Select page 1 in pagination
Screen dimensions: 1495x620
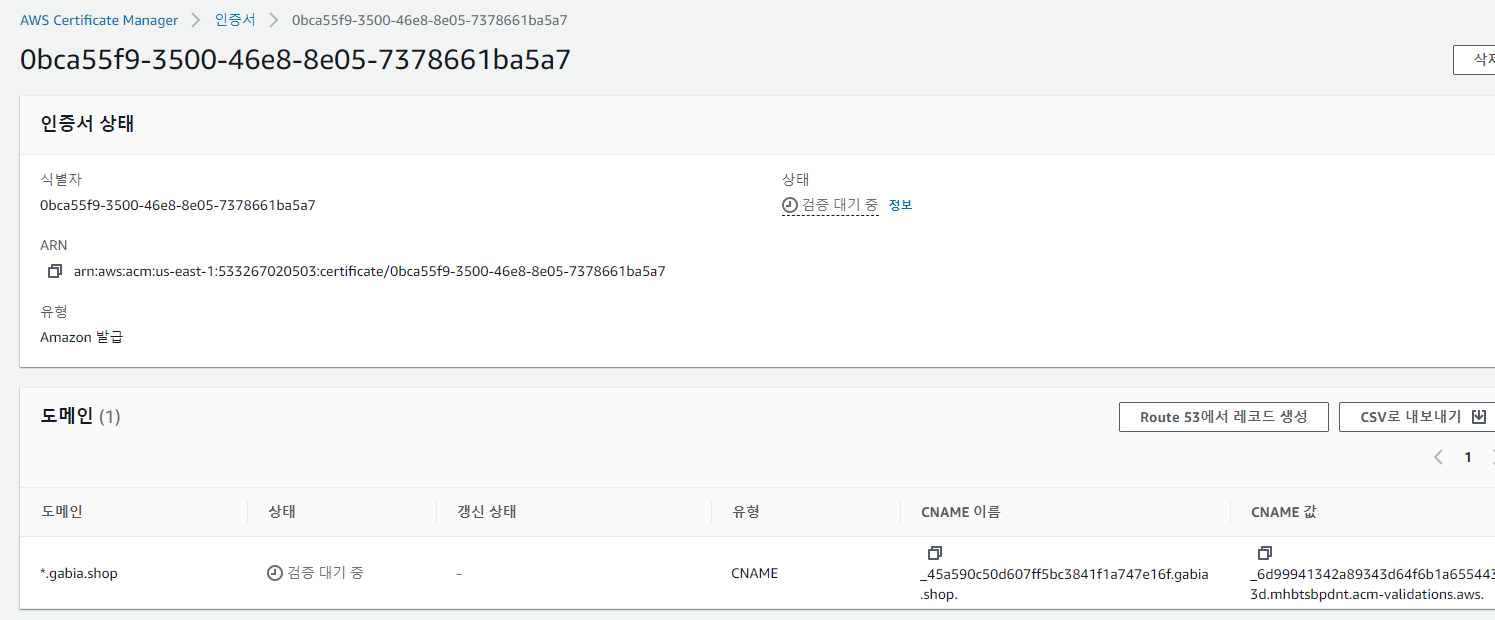(x=1468, y=457)
